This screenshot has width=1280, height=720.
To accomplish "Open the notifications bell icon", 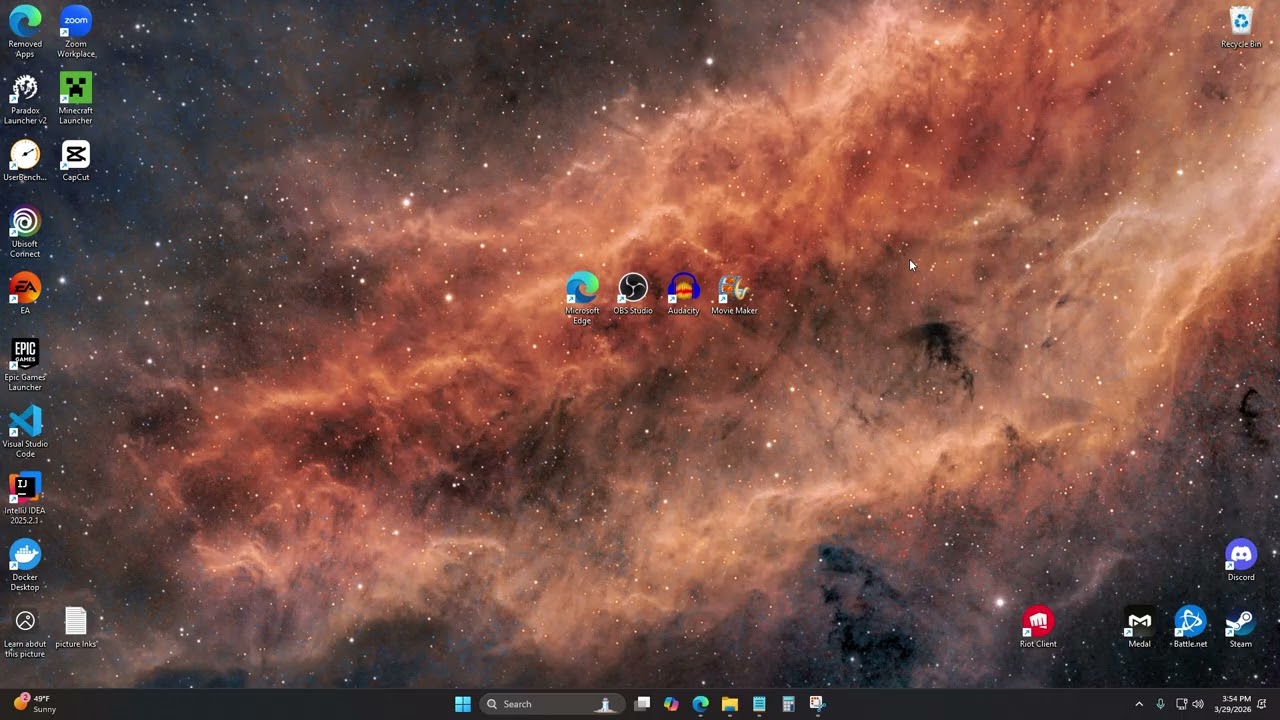I will pos(1262,704).
